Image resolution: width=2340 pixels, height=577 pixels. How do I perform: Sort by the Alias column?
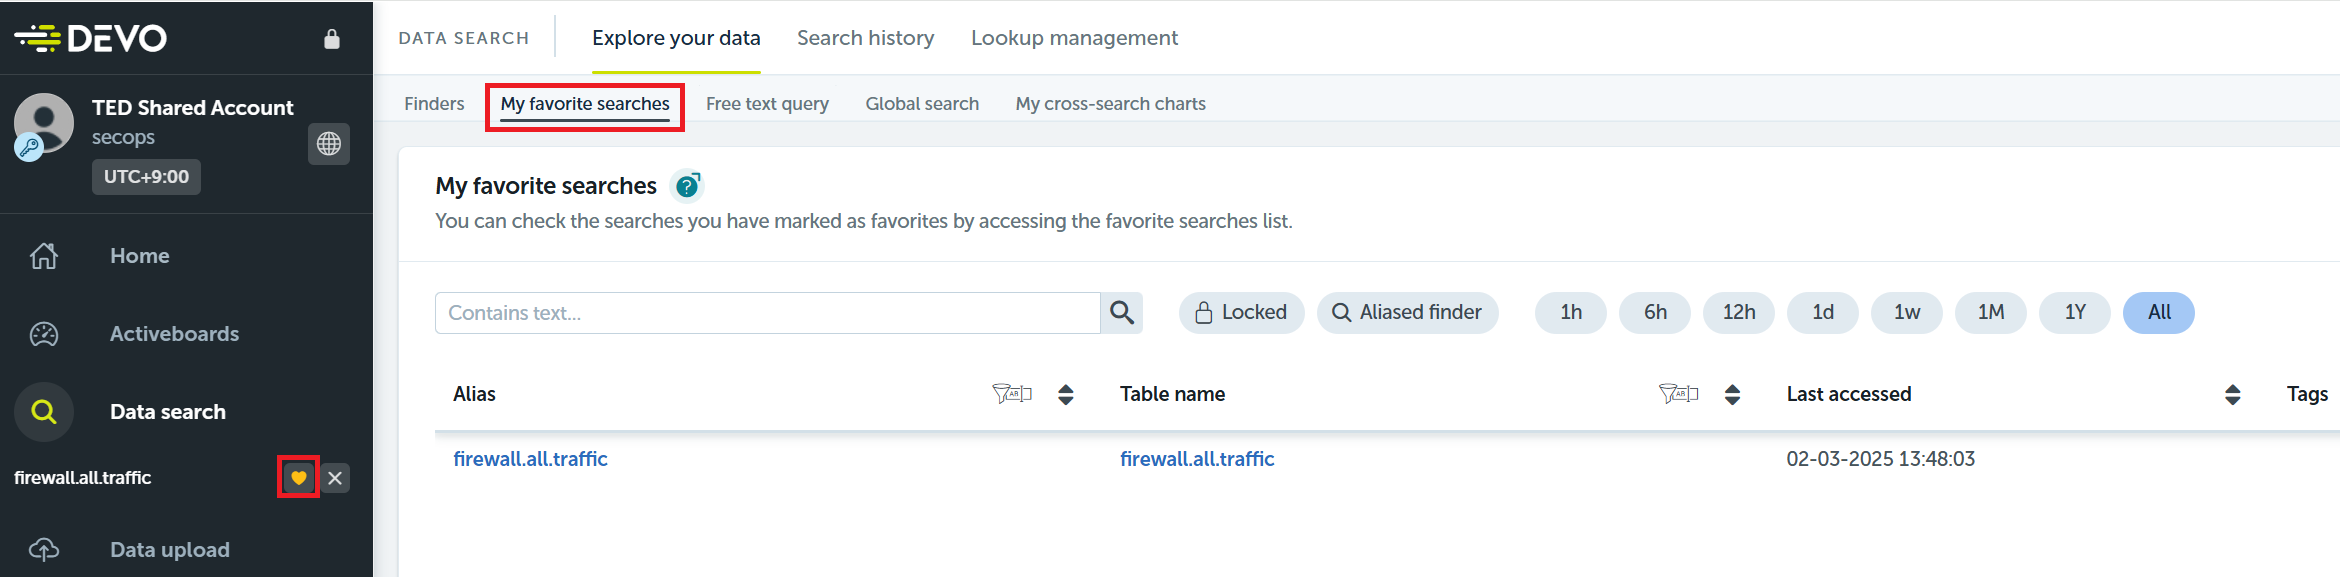click(x=1066, y=395)
